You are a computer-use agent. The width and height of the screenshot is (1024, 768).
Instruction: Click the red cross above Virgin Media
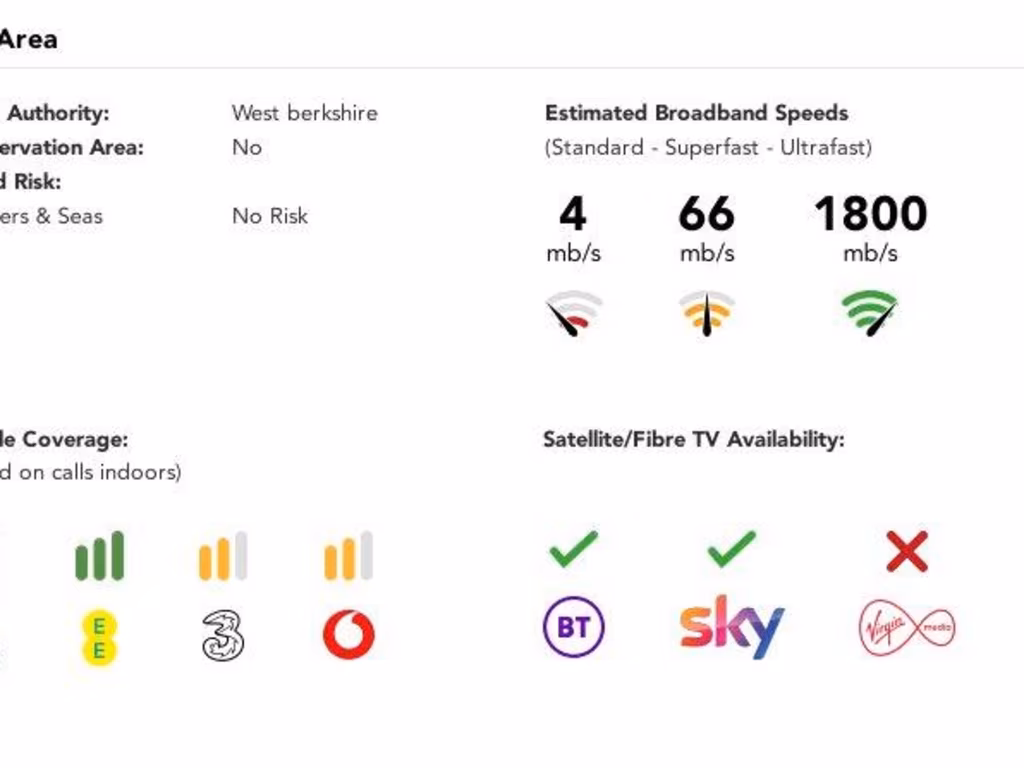[x=907, y=551]
